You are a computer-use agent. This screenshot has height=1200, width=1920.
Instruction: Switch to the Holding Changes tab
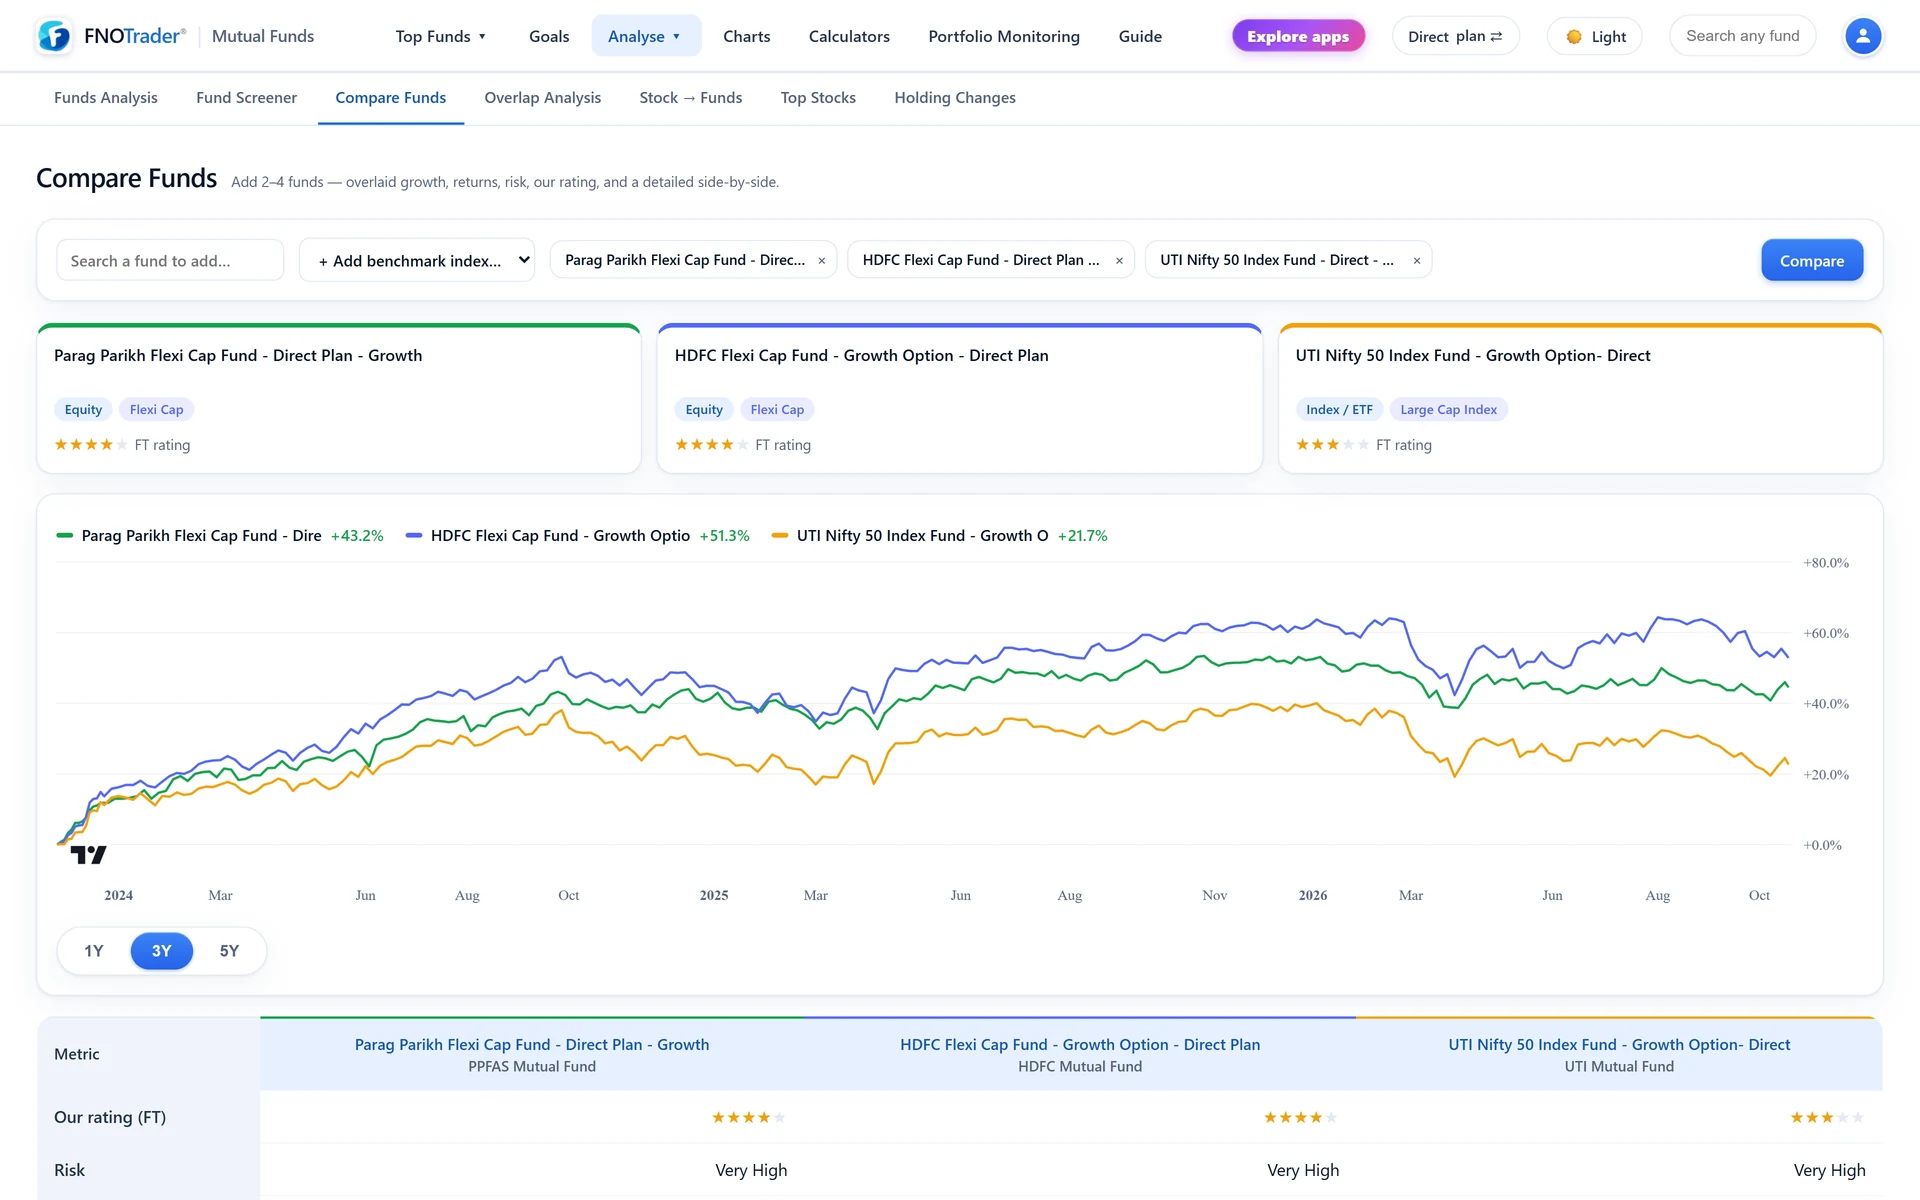[955, 98]
